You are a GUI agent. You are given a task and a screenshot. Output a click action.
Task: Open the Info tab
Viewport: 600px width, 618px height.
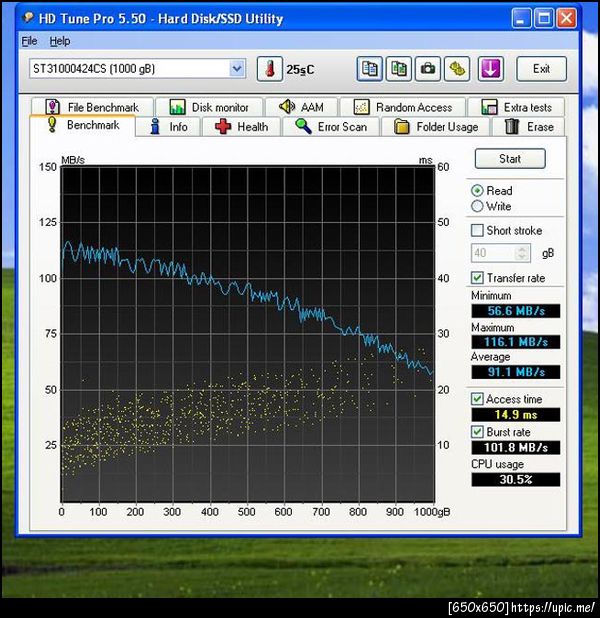click(168, 127)
